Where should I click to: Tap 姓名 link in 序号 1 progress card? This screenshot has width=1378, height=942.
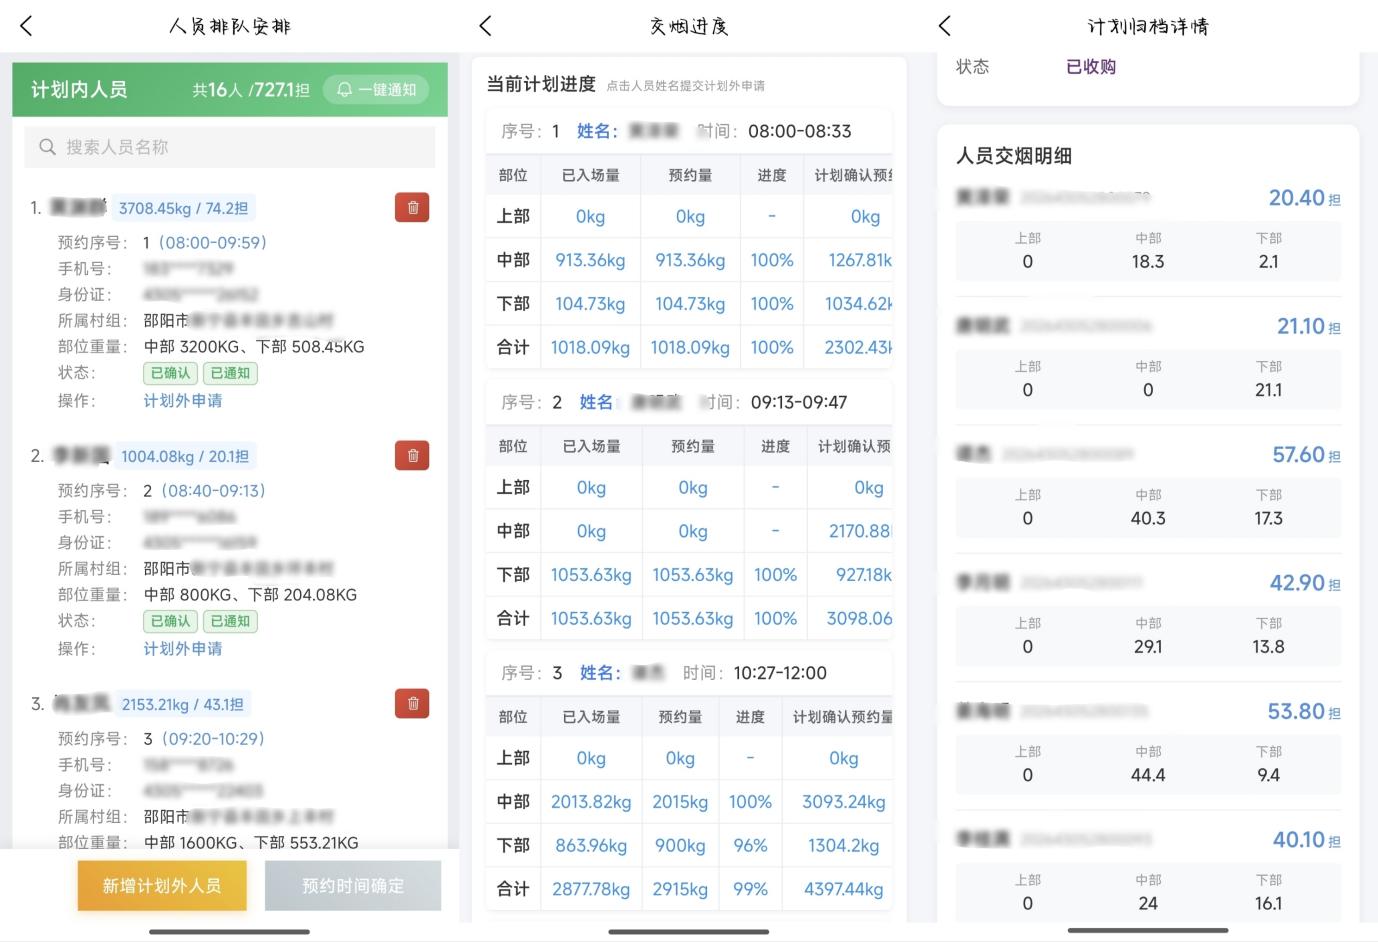(597, 131)
